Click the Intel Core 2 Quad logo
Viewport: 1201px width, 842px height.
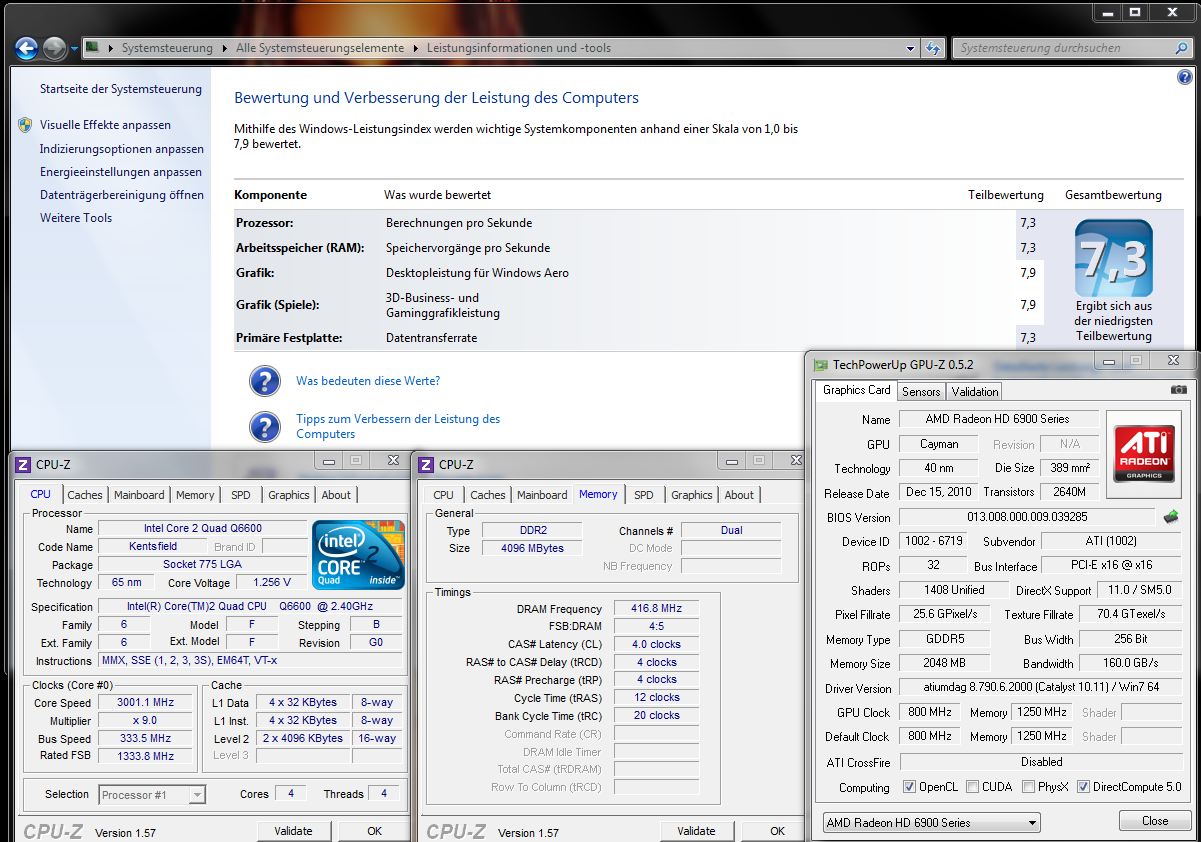tap(357, 555)
